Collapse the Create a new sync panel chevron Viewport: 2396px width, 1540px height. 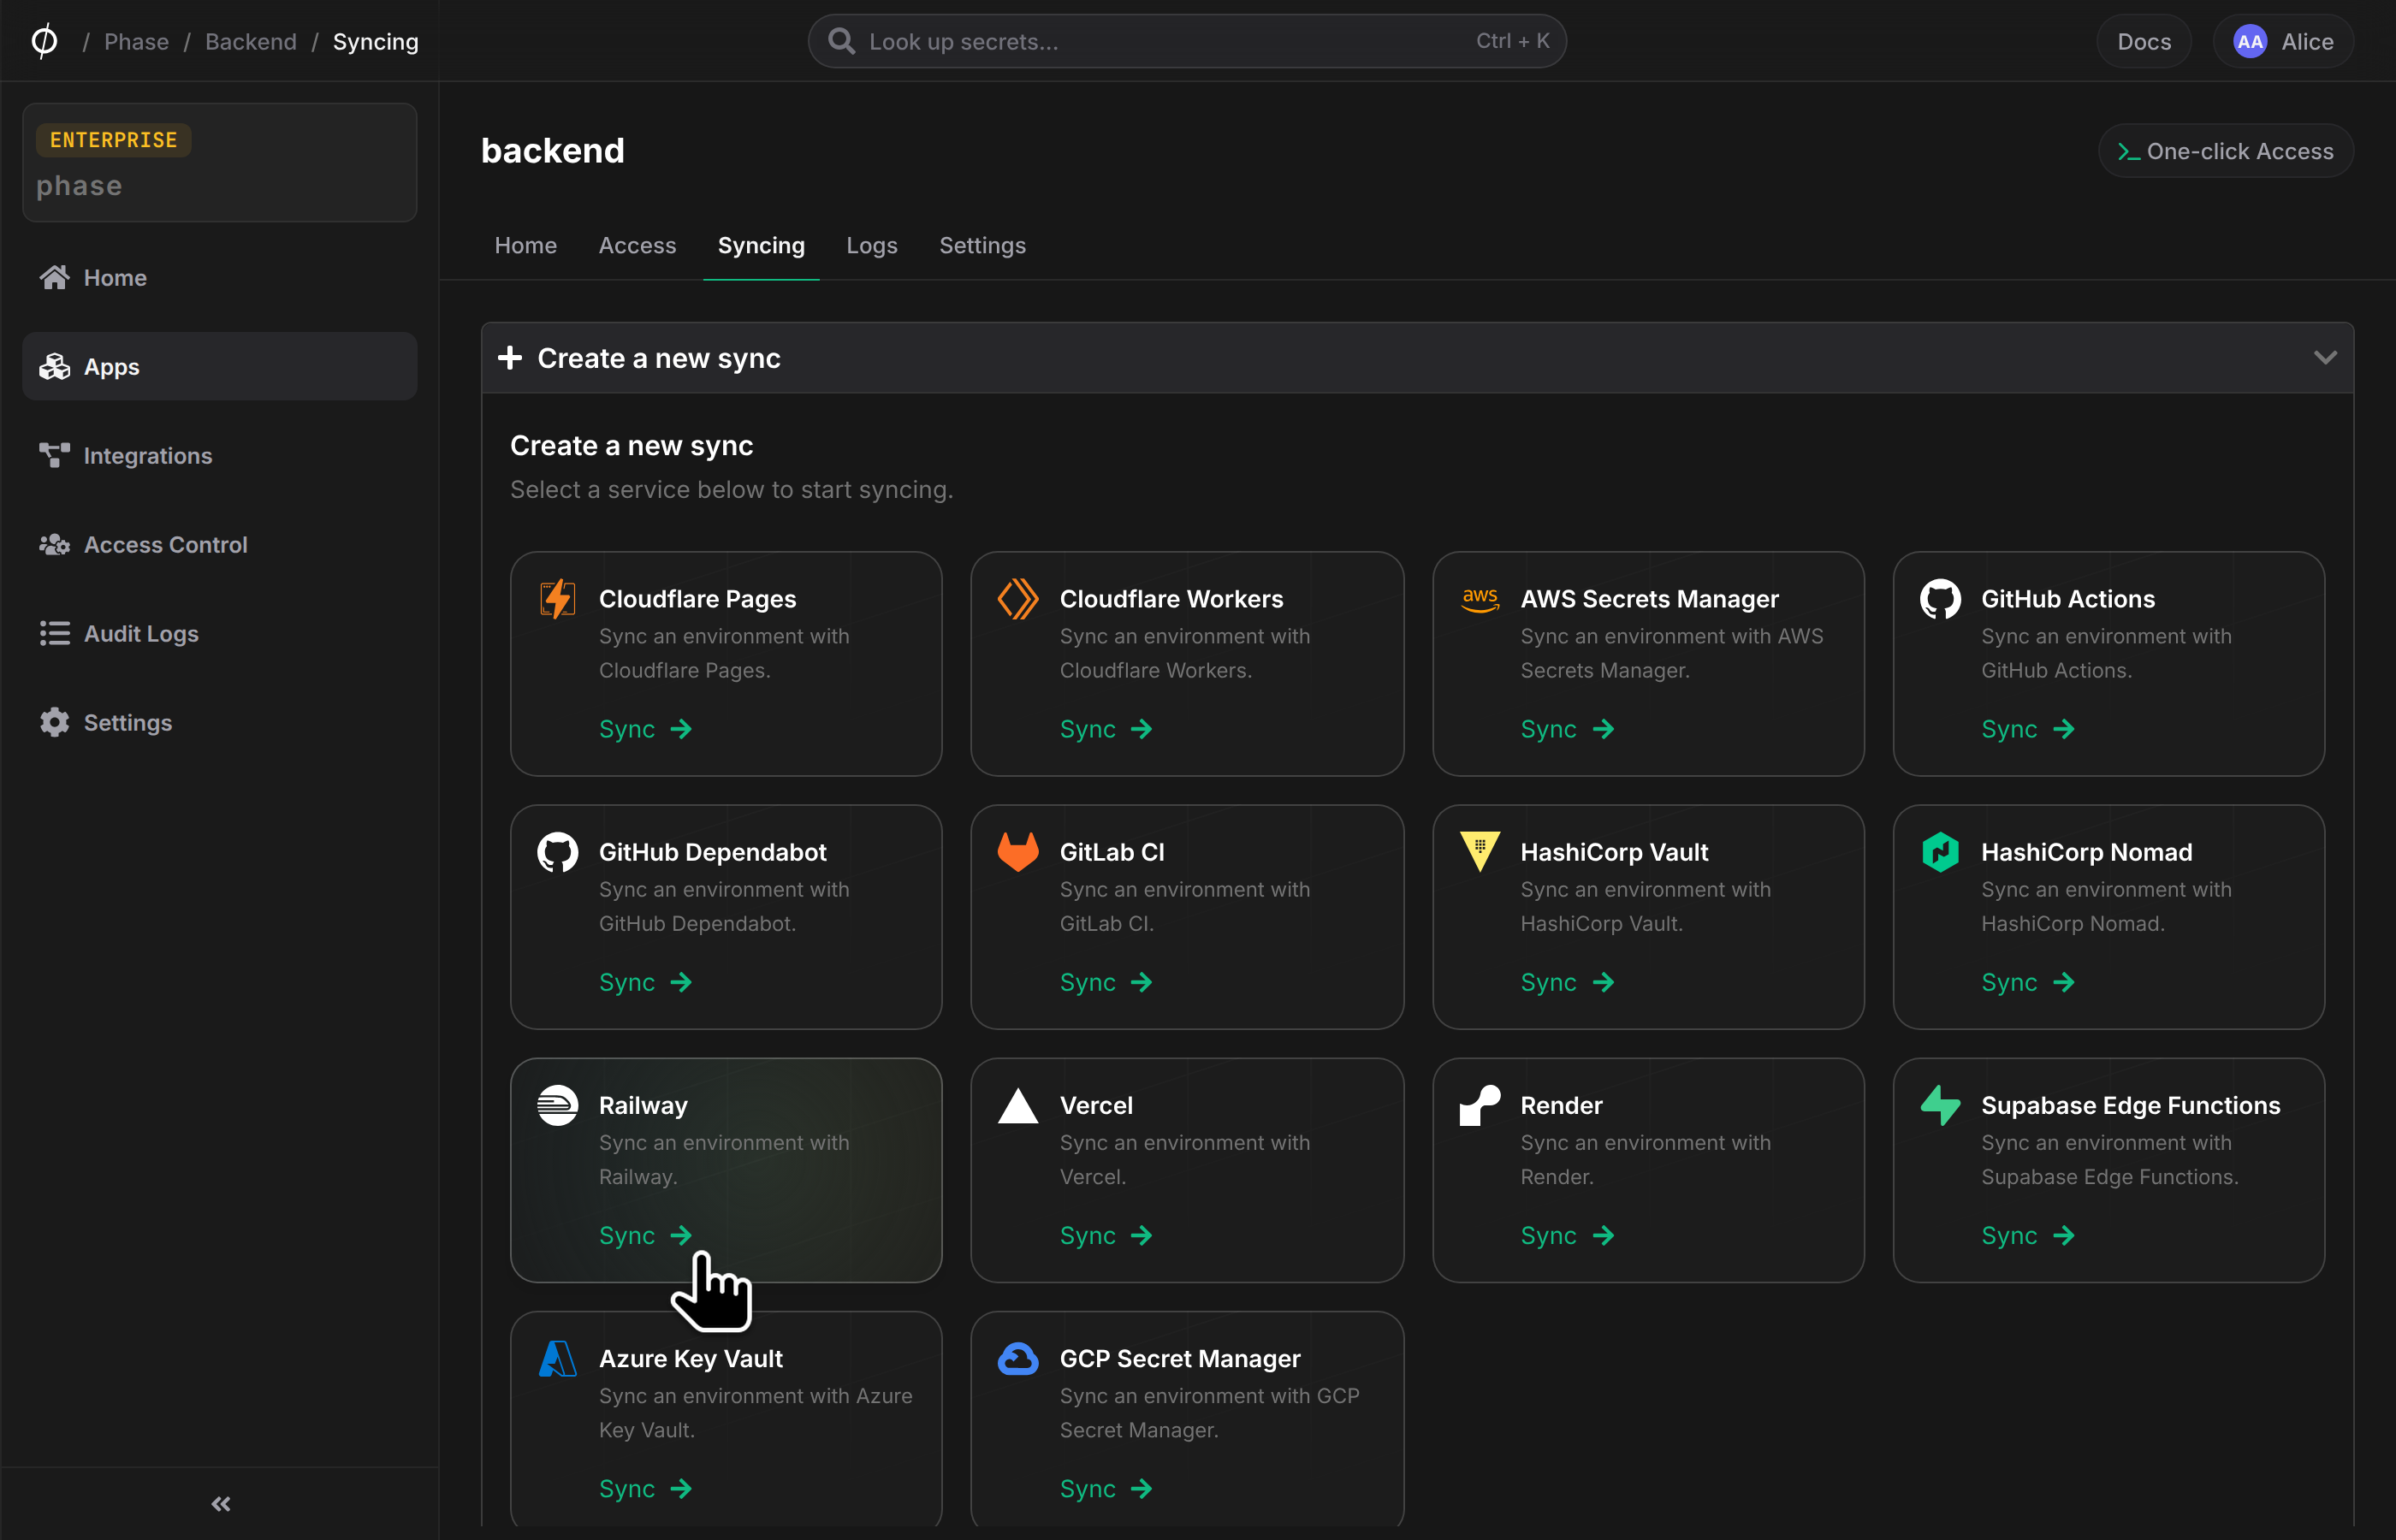(2325, 357)
